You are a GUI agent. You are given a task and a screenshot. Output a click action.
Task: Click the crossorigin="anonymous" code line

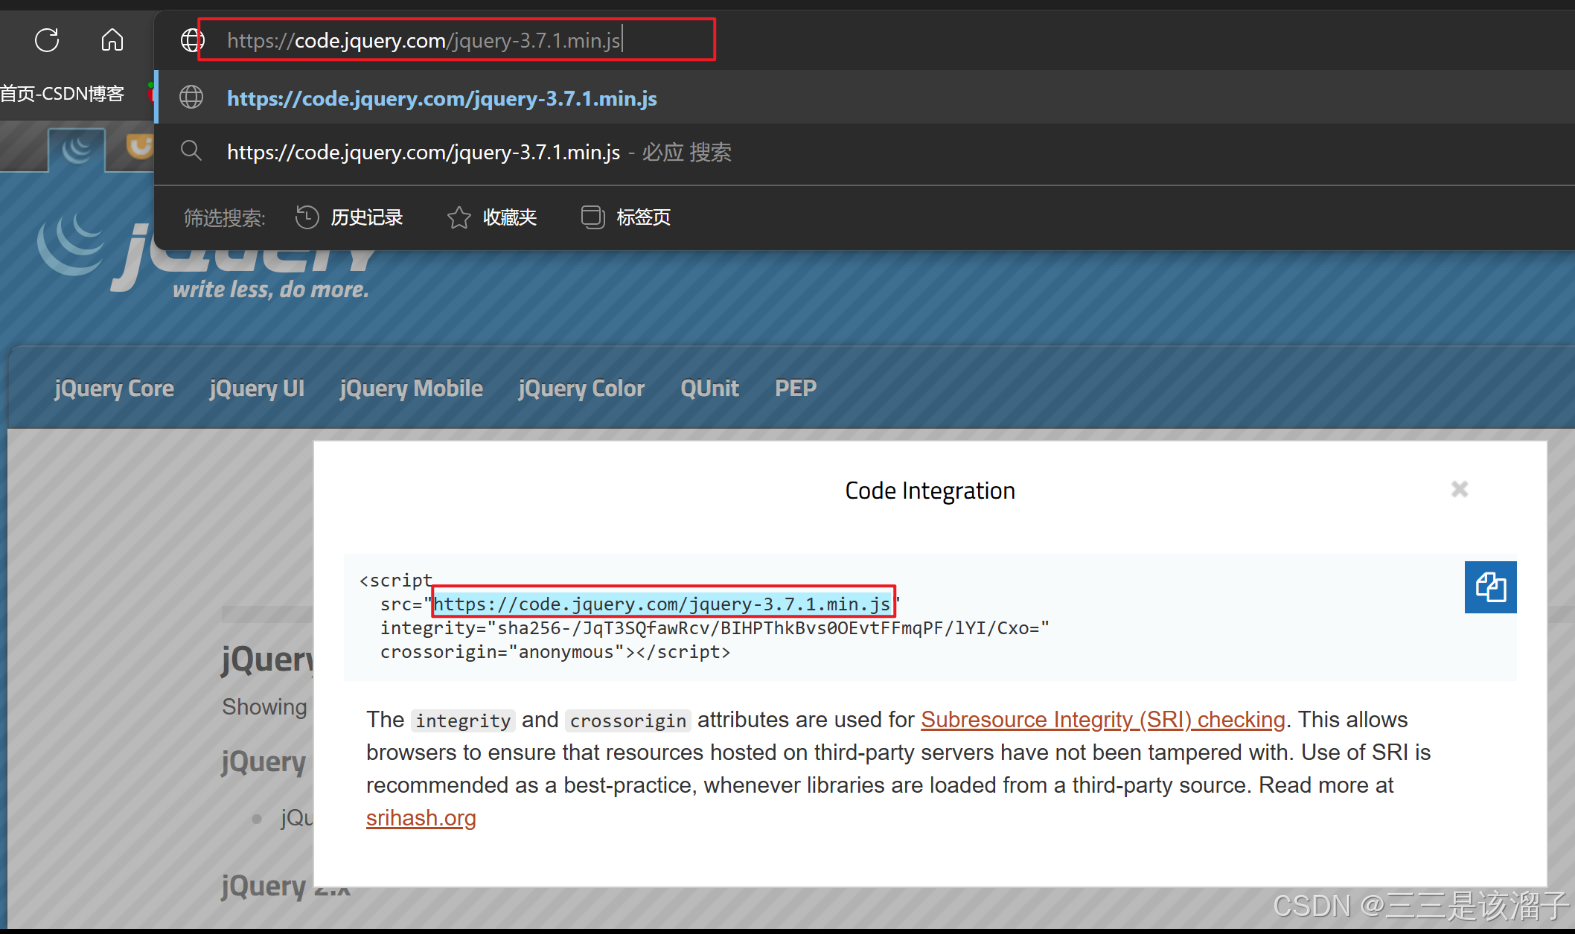[x=555, y=652]
